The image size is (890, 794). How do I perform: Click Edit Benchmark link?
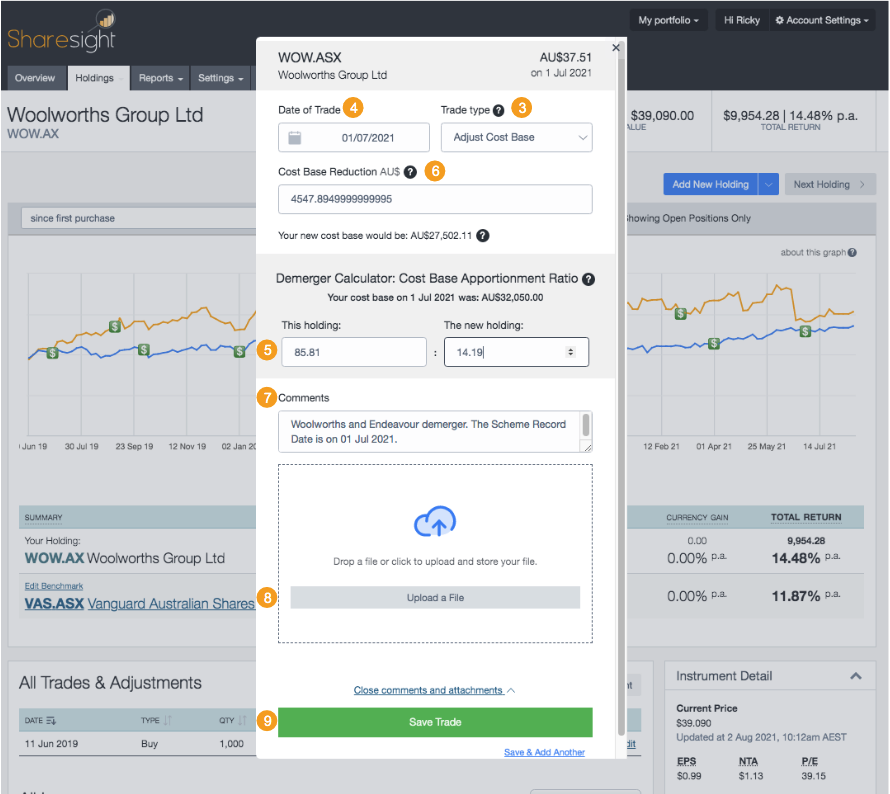pos(54,586)
